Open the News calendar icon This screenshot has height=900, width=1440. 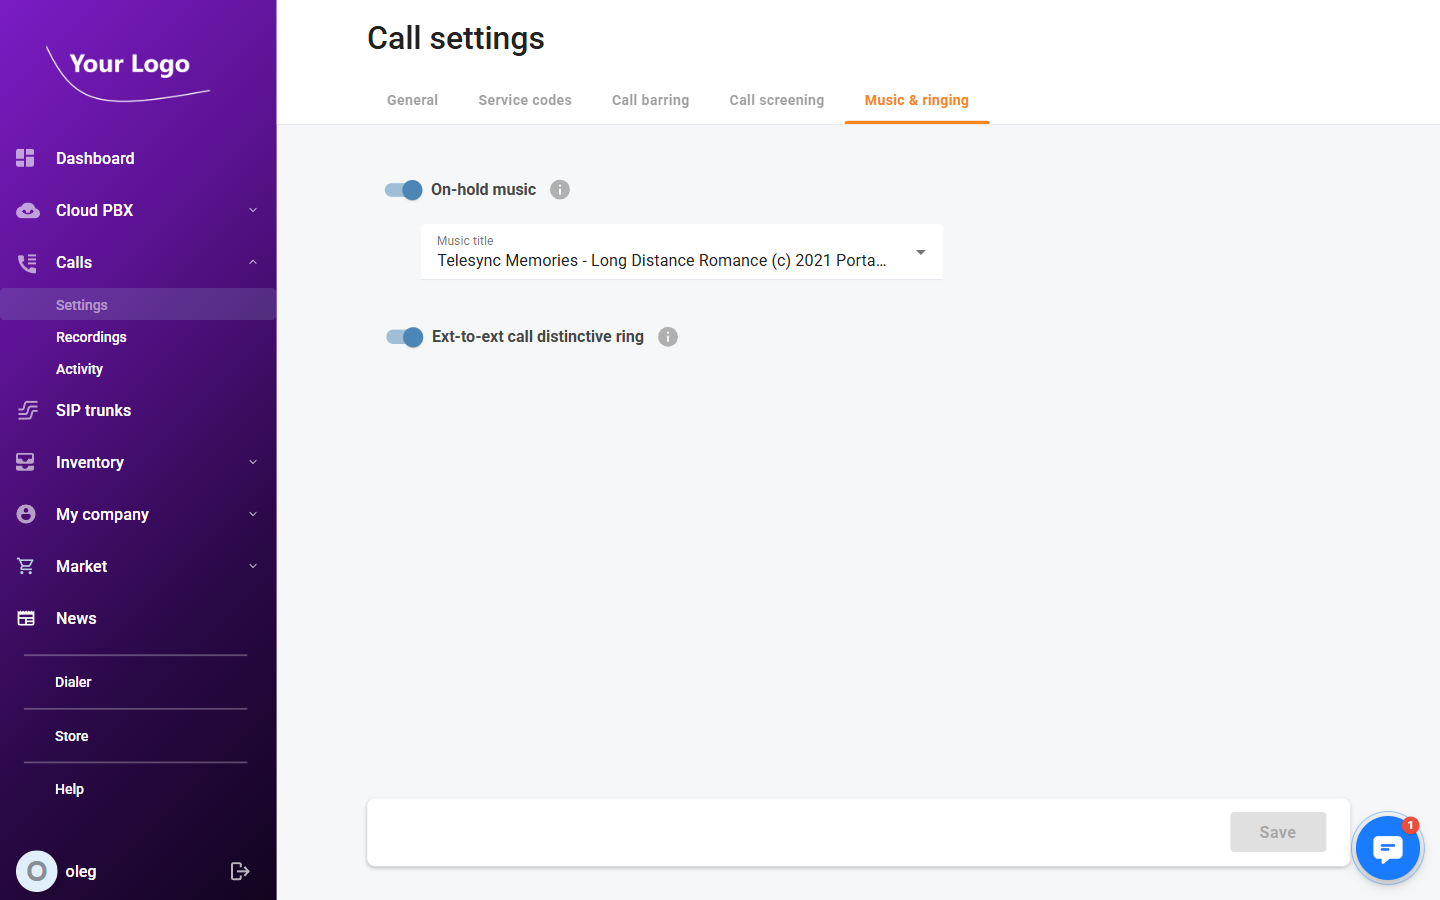[26, 618]
